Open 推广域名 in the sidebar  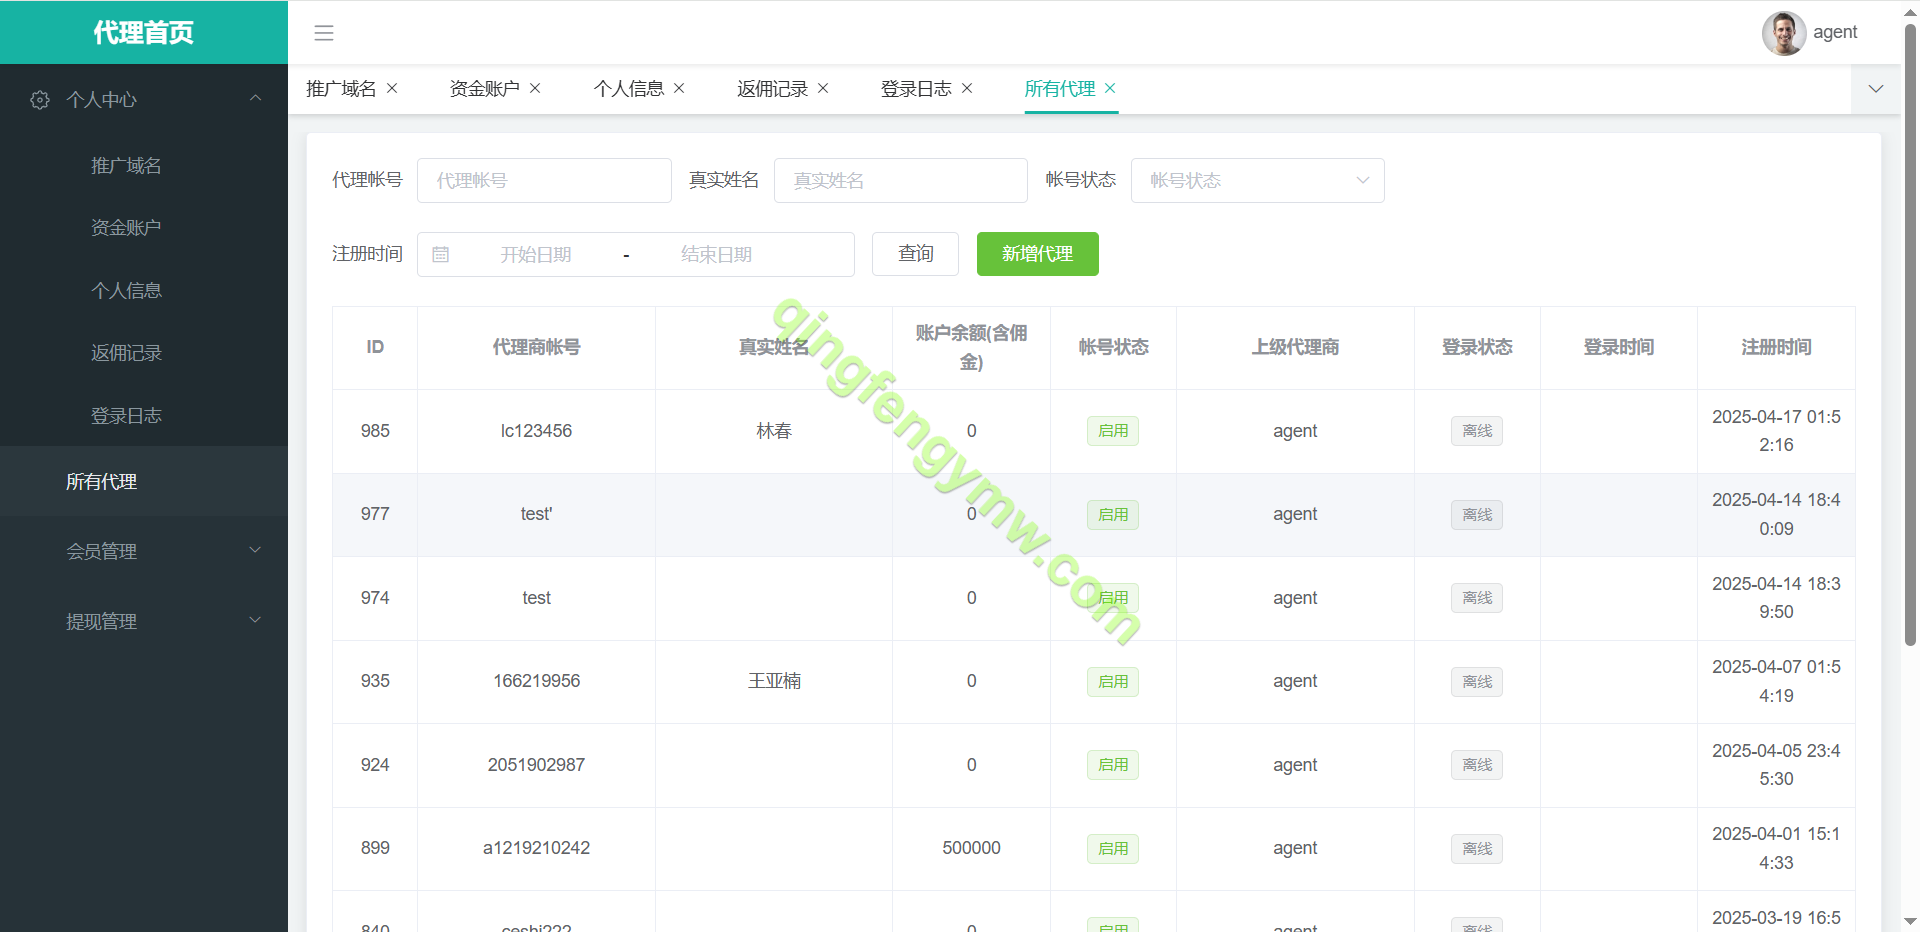(x=126, y=166)
